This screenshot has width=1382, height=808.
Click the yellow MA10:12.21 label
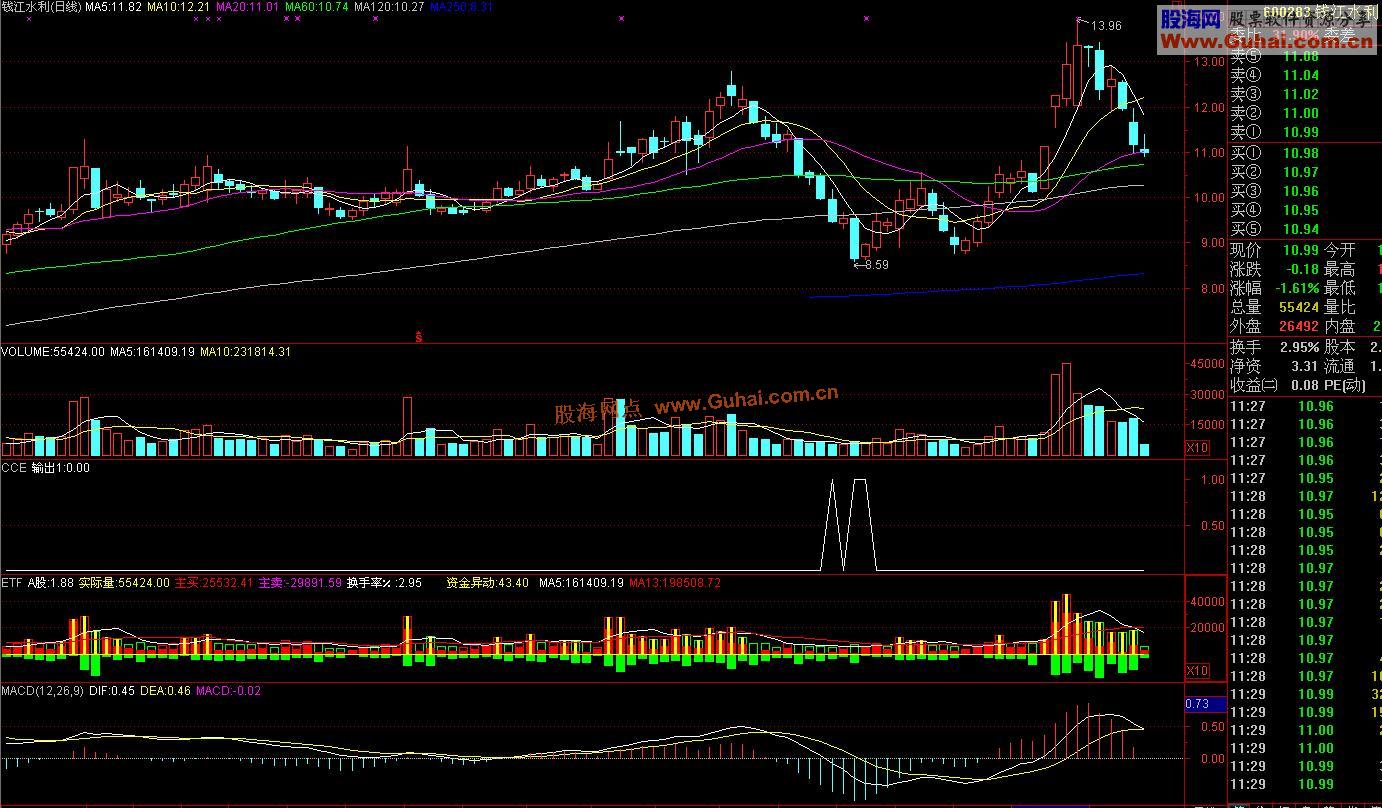coord(179,7)
